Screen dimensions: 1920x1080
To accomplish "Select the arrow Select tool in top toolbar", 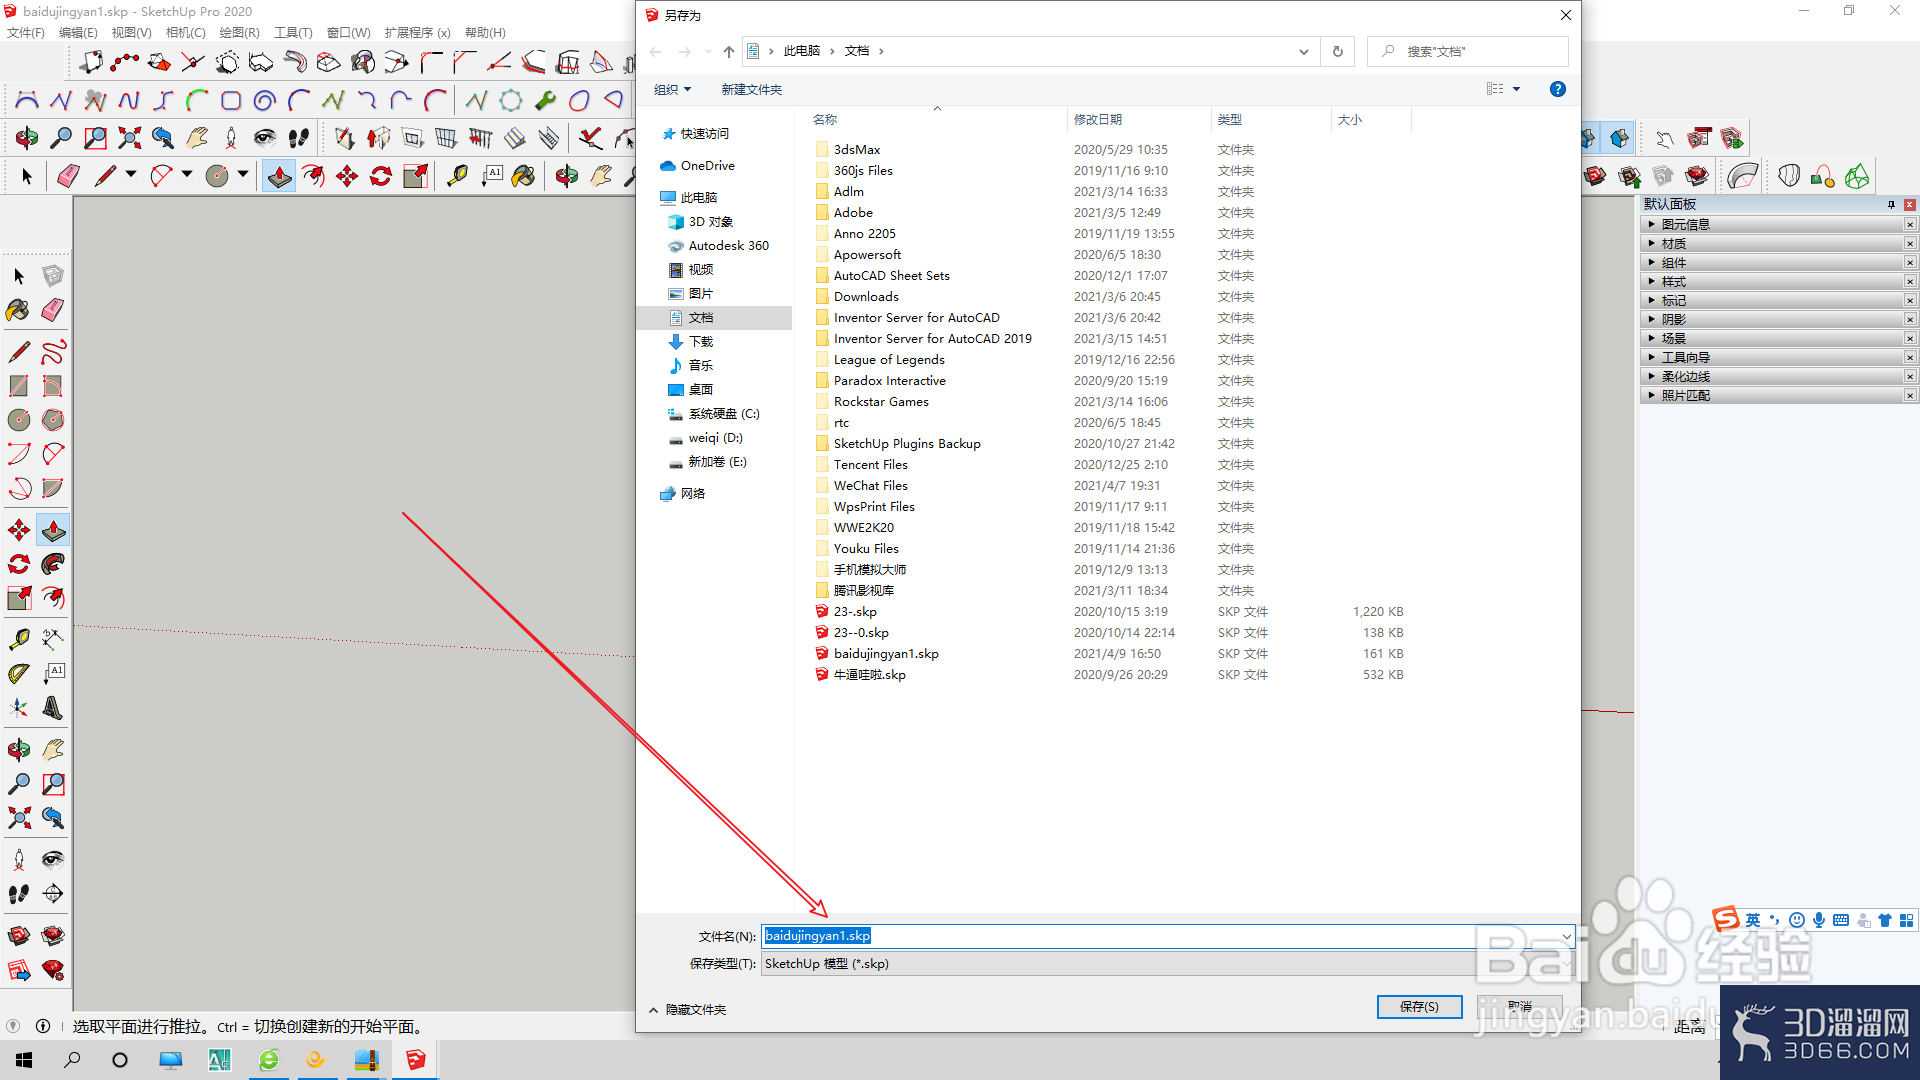I will (x=27, y=176).
